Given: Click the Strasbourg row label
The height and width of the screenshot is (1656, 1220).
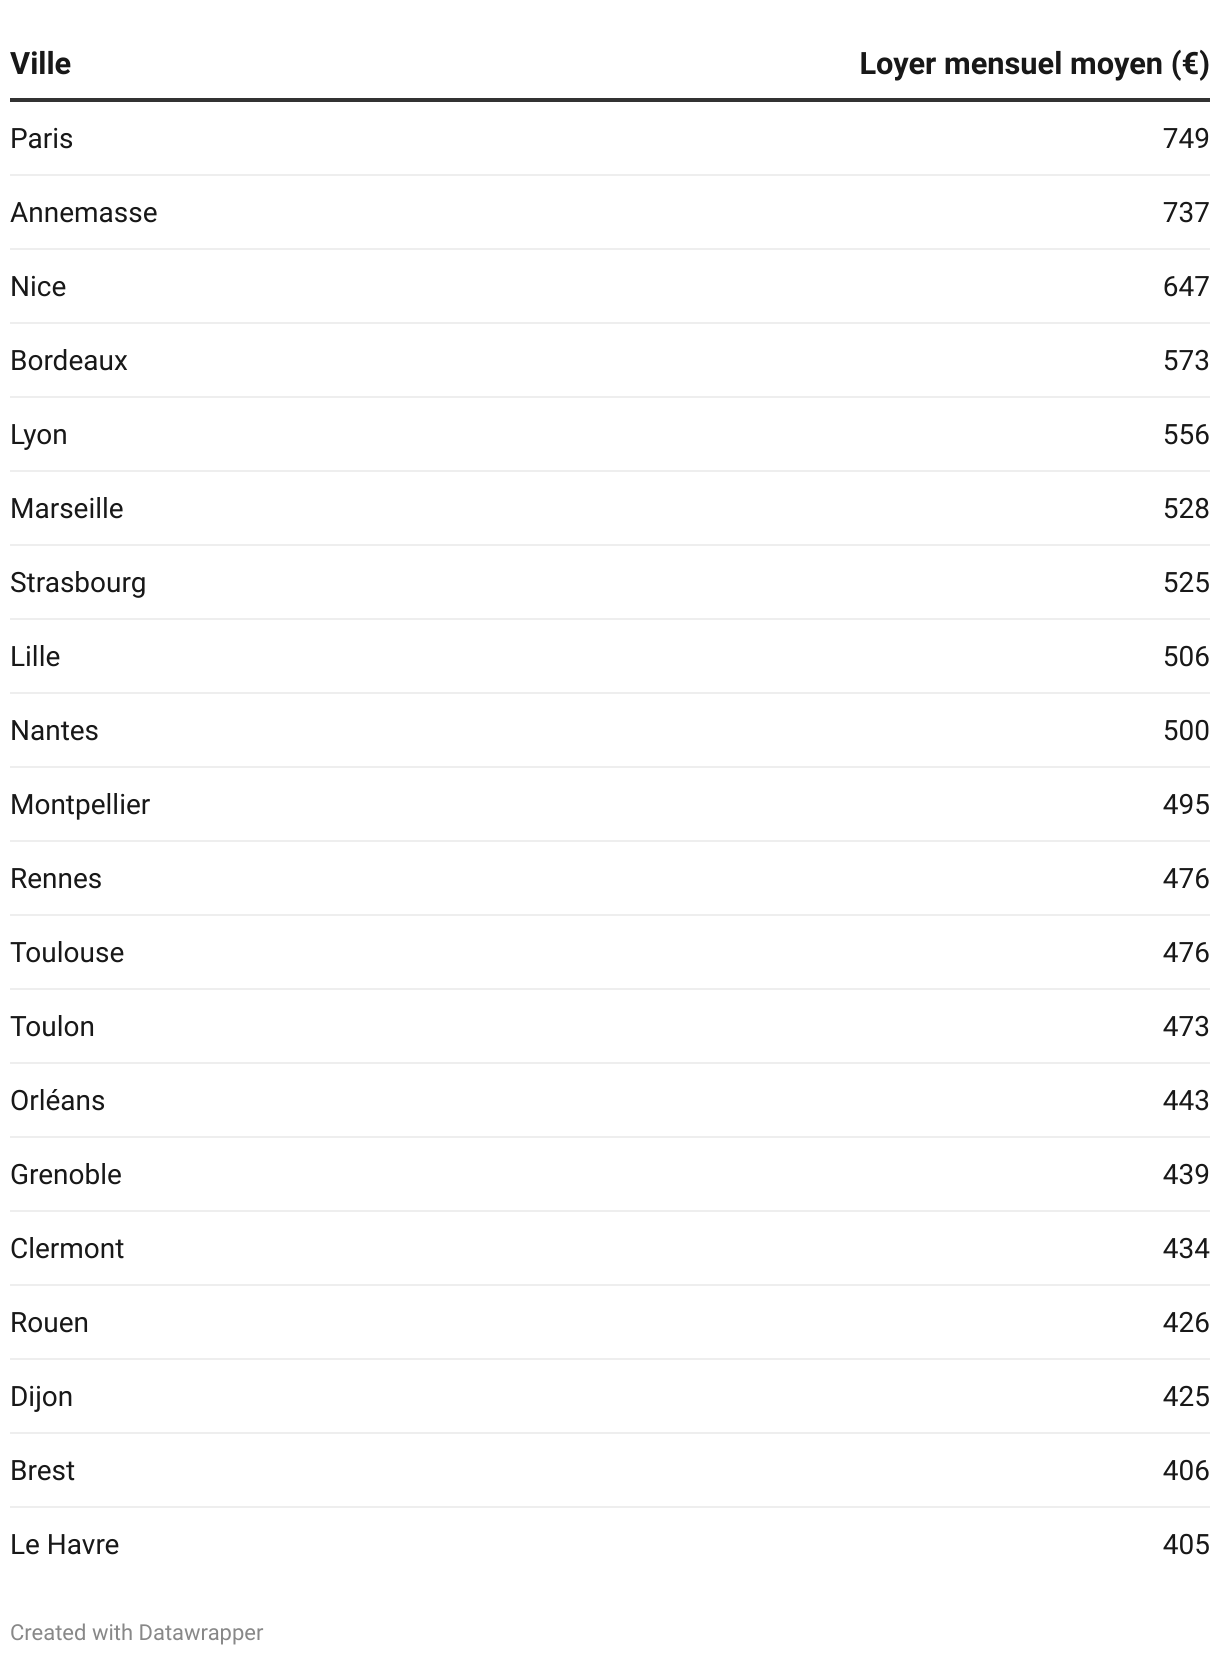Looking at the screenshot, I should [78, 583].
